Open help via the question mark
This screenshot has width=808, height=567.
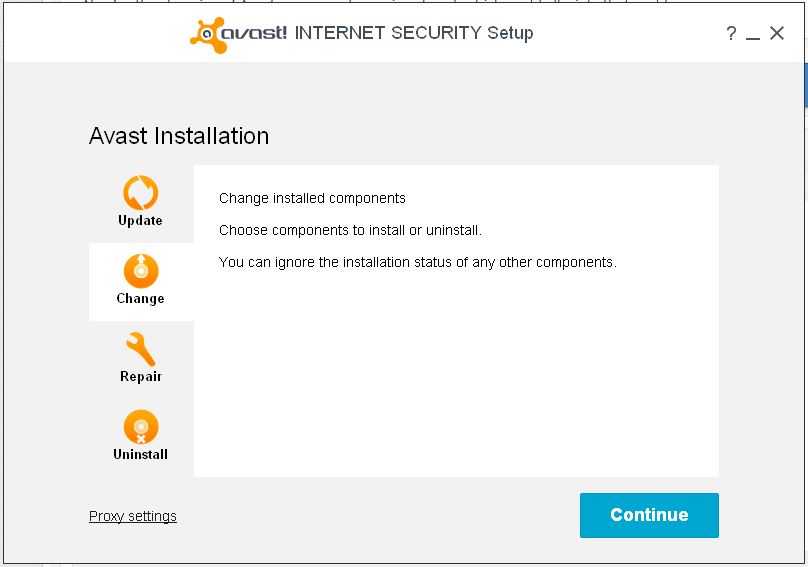731,34
